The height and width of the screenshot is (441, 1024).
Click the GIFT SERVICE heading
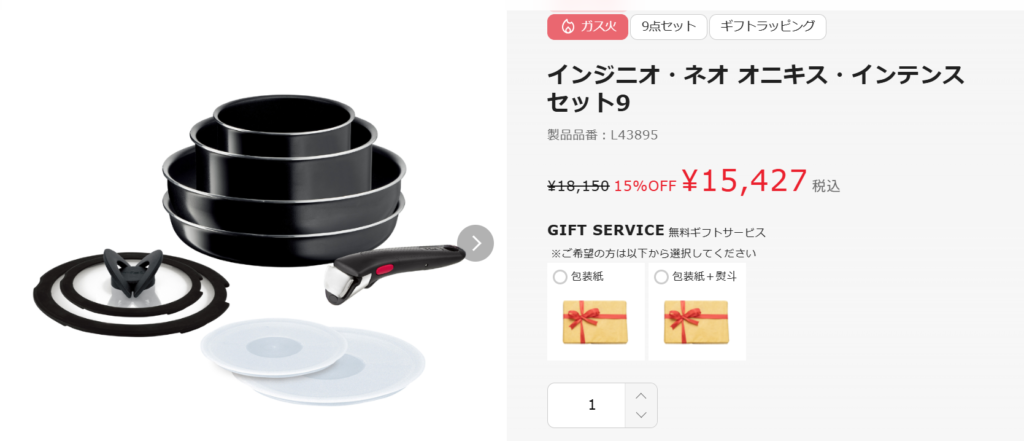pyautogui.click(x=605, y=230)
